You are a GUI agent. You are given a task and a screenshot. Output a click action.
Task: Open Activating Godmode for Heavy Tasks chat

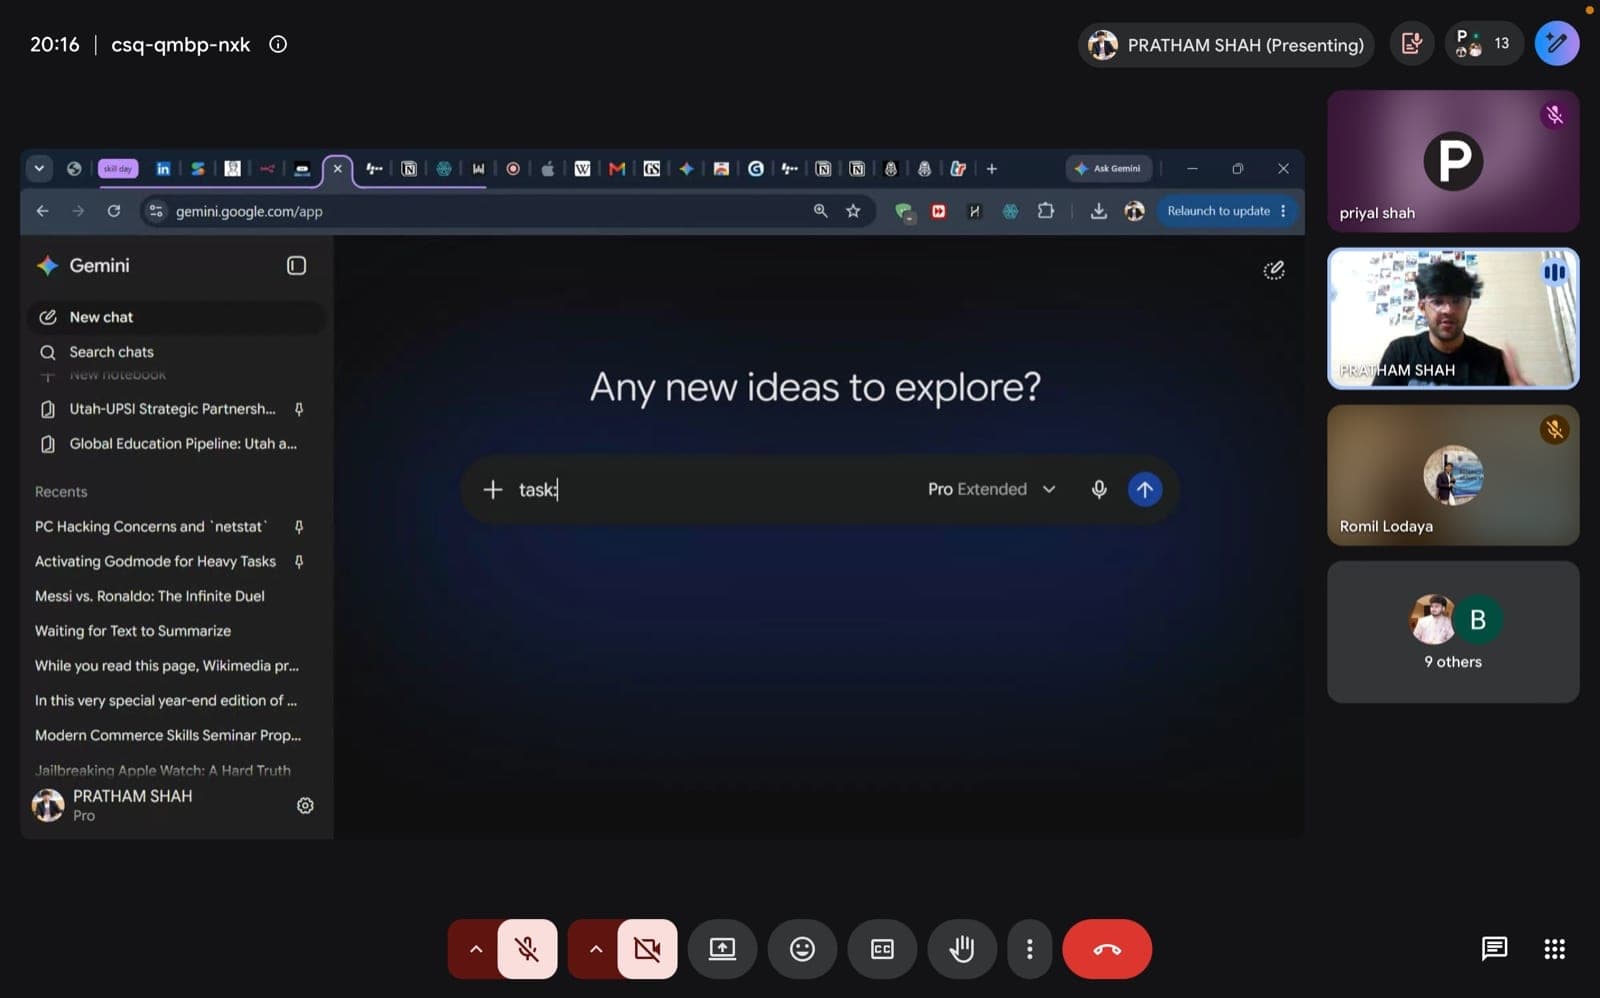155,562
